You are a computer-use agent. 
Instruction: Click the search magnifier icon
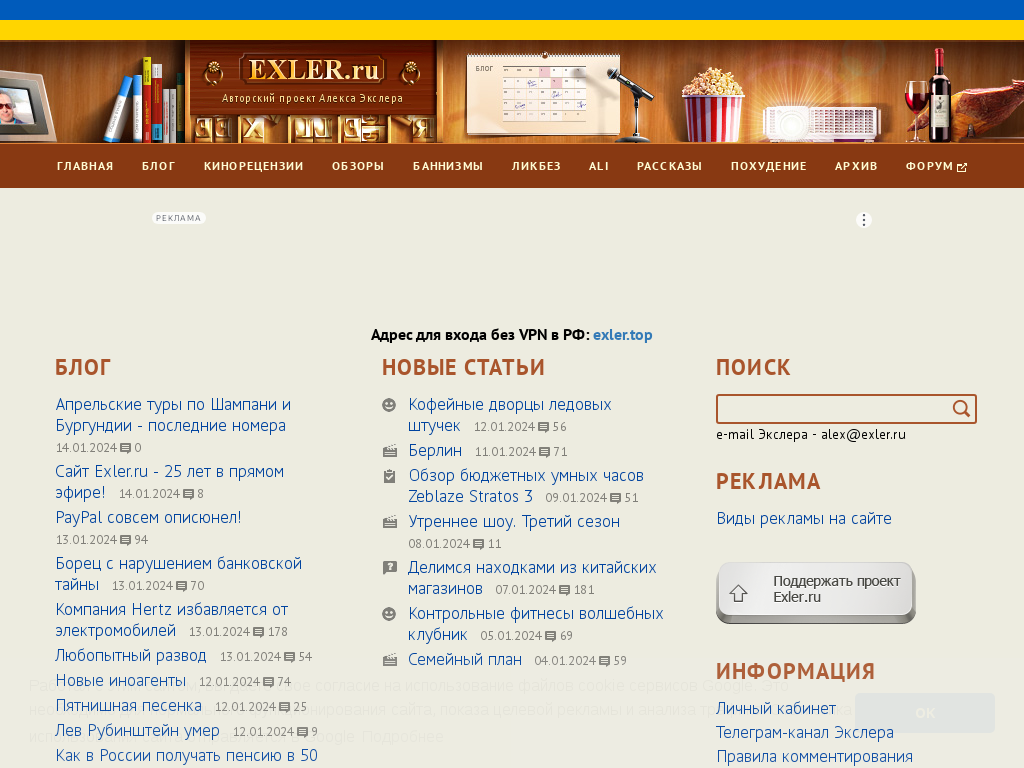[961, 409]
